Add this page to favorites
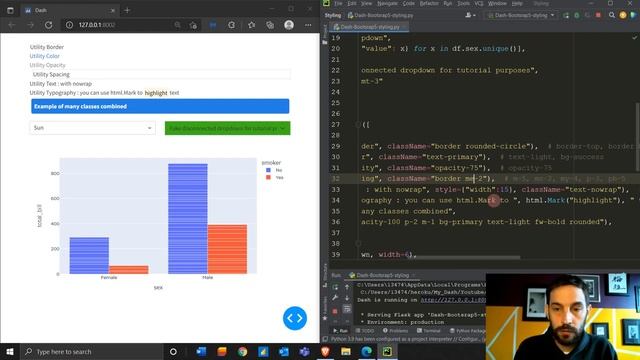The width and height of the screenshot is (640, 360). coord(193,25)
